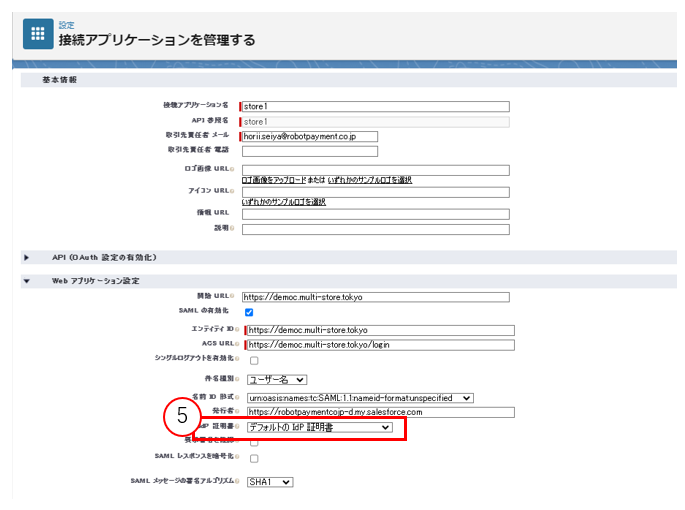Open the 件名種別 ユーザー名 dropdown

coord(277,380)
